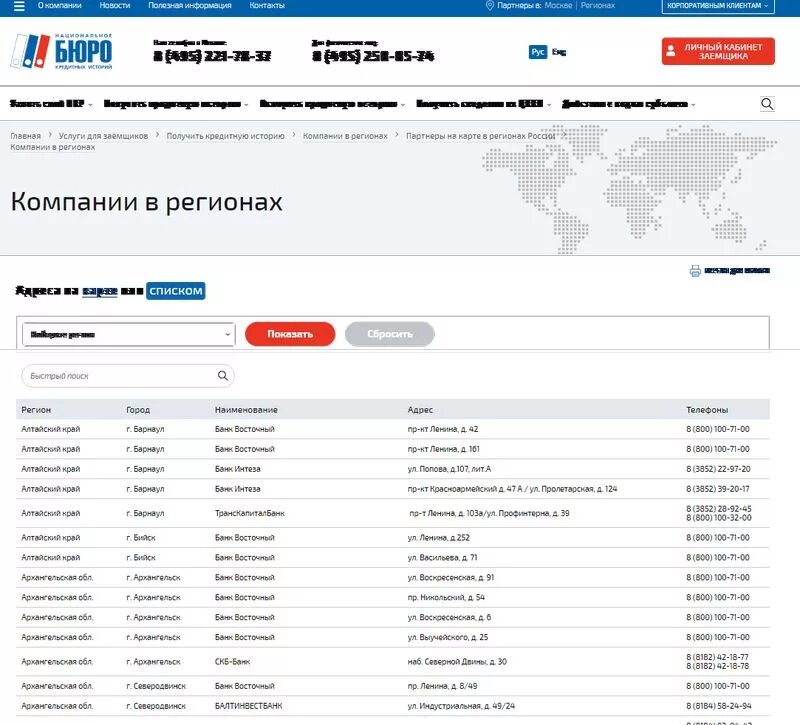
Task: Switch language to Eng
Action: coord(559,52)
